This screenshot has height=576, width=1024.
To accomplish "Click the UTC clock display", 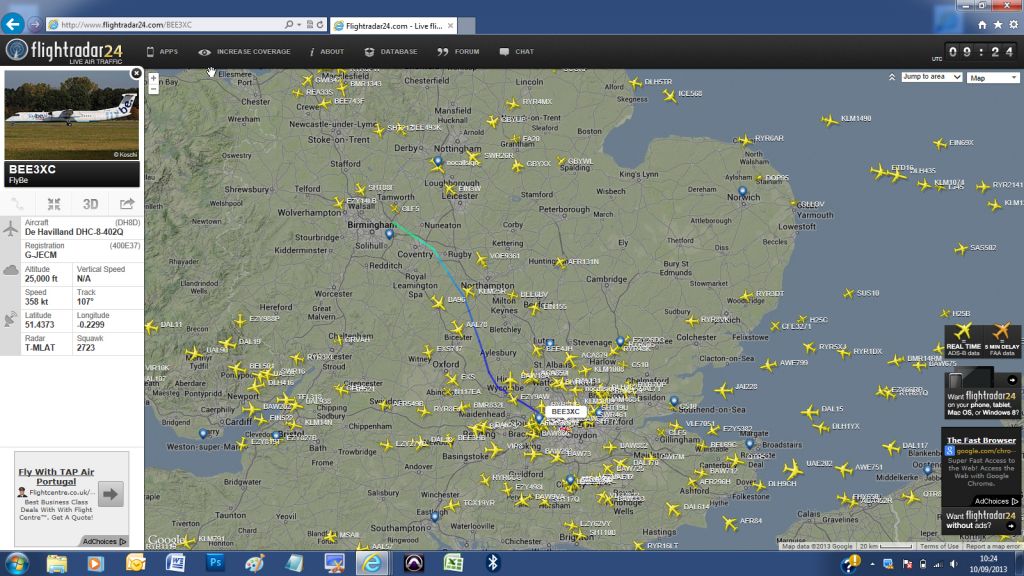I will [x=982, y=52].
